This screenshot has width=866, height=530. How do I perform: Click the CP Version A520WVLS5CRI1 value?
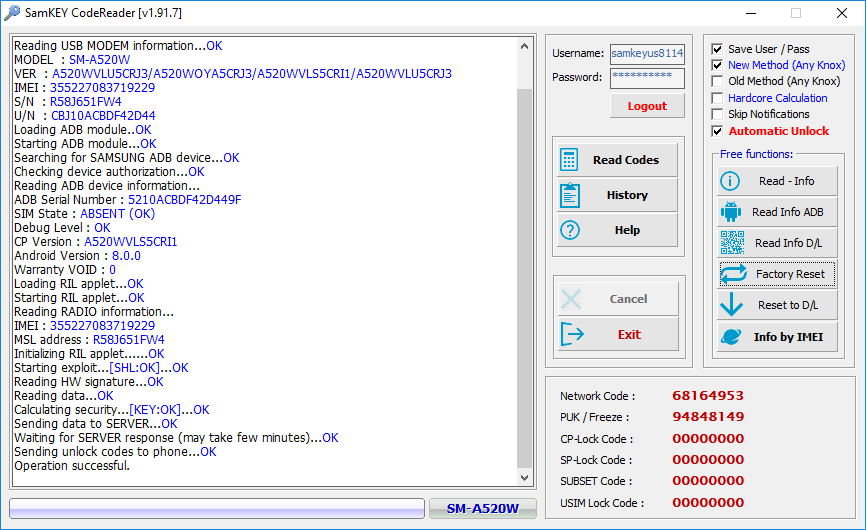pyautogui.click(x=130, y=242)
